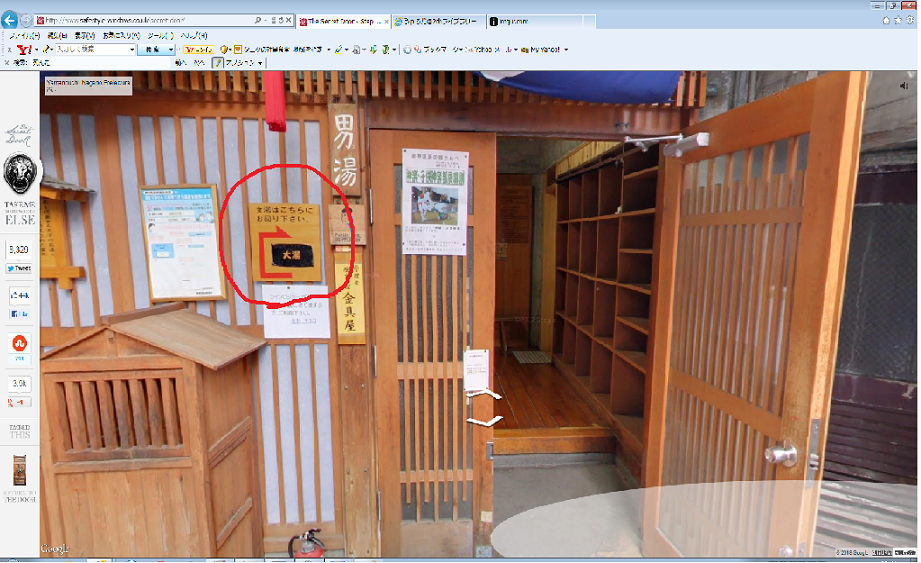Open the ヘルプ(H) menu
This screenshot has height=563, width=921.
pyautogui.click(x=194, y=36)
